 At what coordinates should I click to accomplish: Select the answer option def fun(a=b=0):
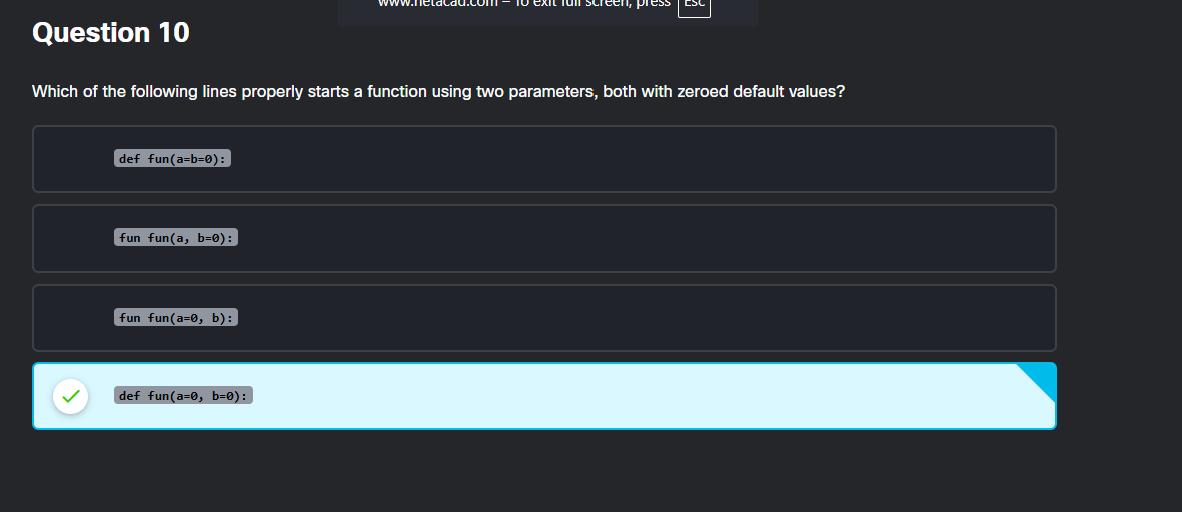[544, 159]
